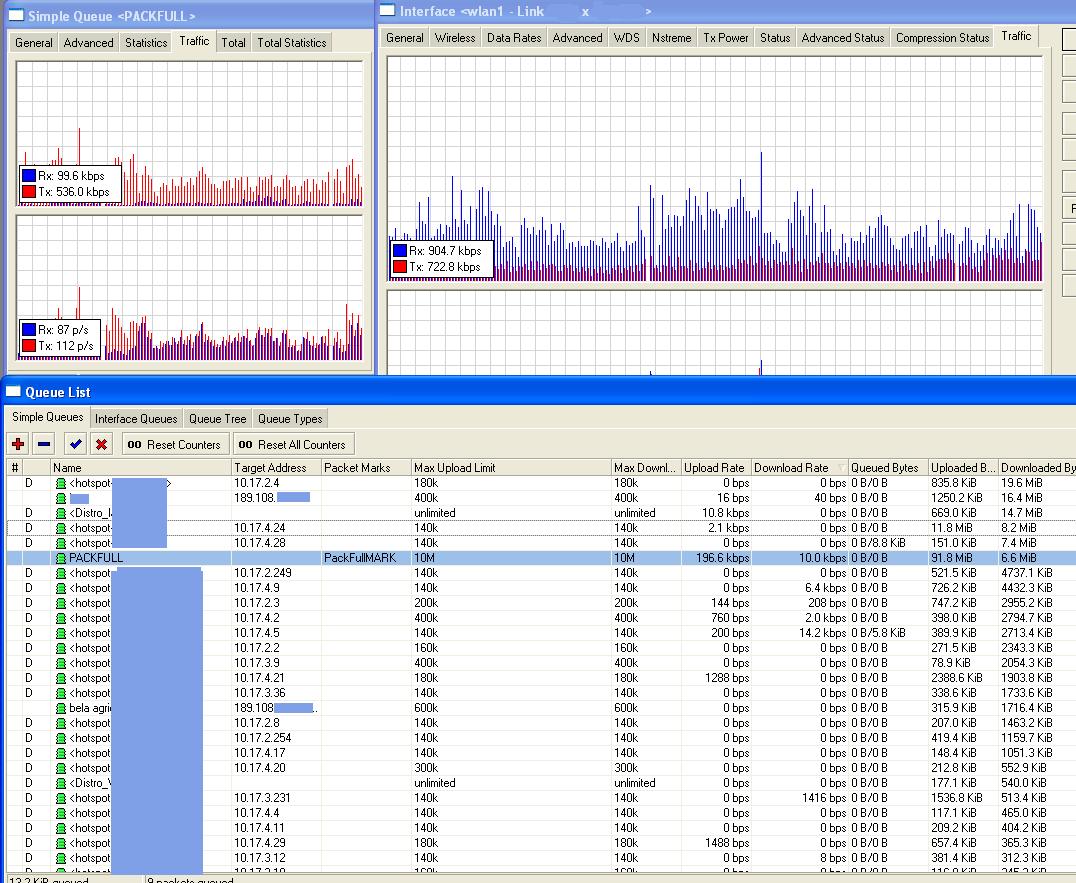Click the blue checkmark enable icon
The height and width of the screenshot is (883, 1076).
(75, 444)
